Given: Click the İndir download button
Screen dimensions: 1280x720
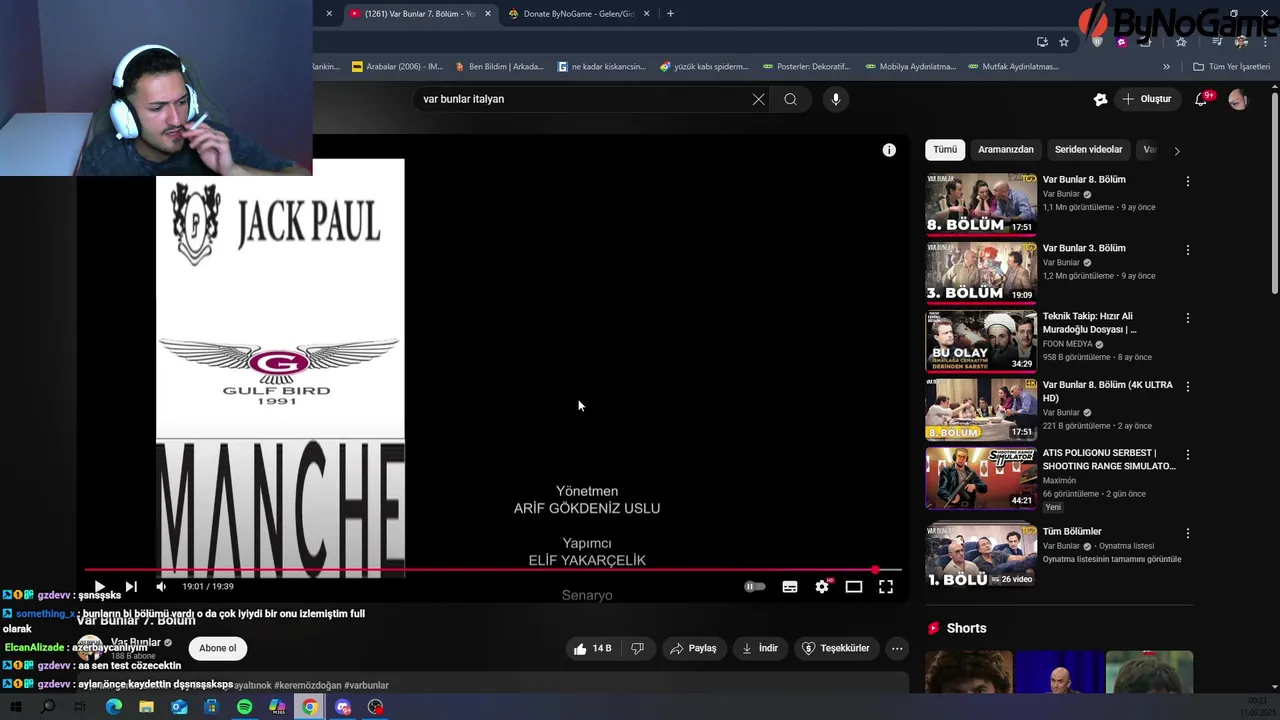Looking at the screenshot, I should 759,648.
